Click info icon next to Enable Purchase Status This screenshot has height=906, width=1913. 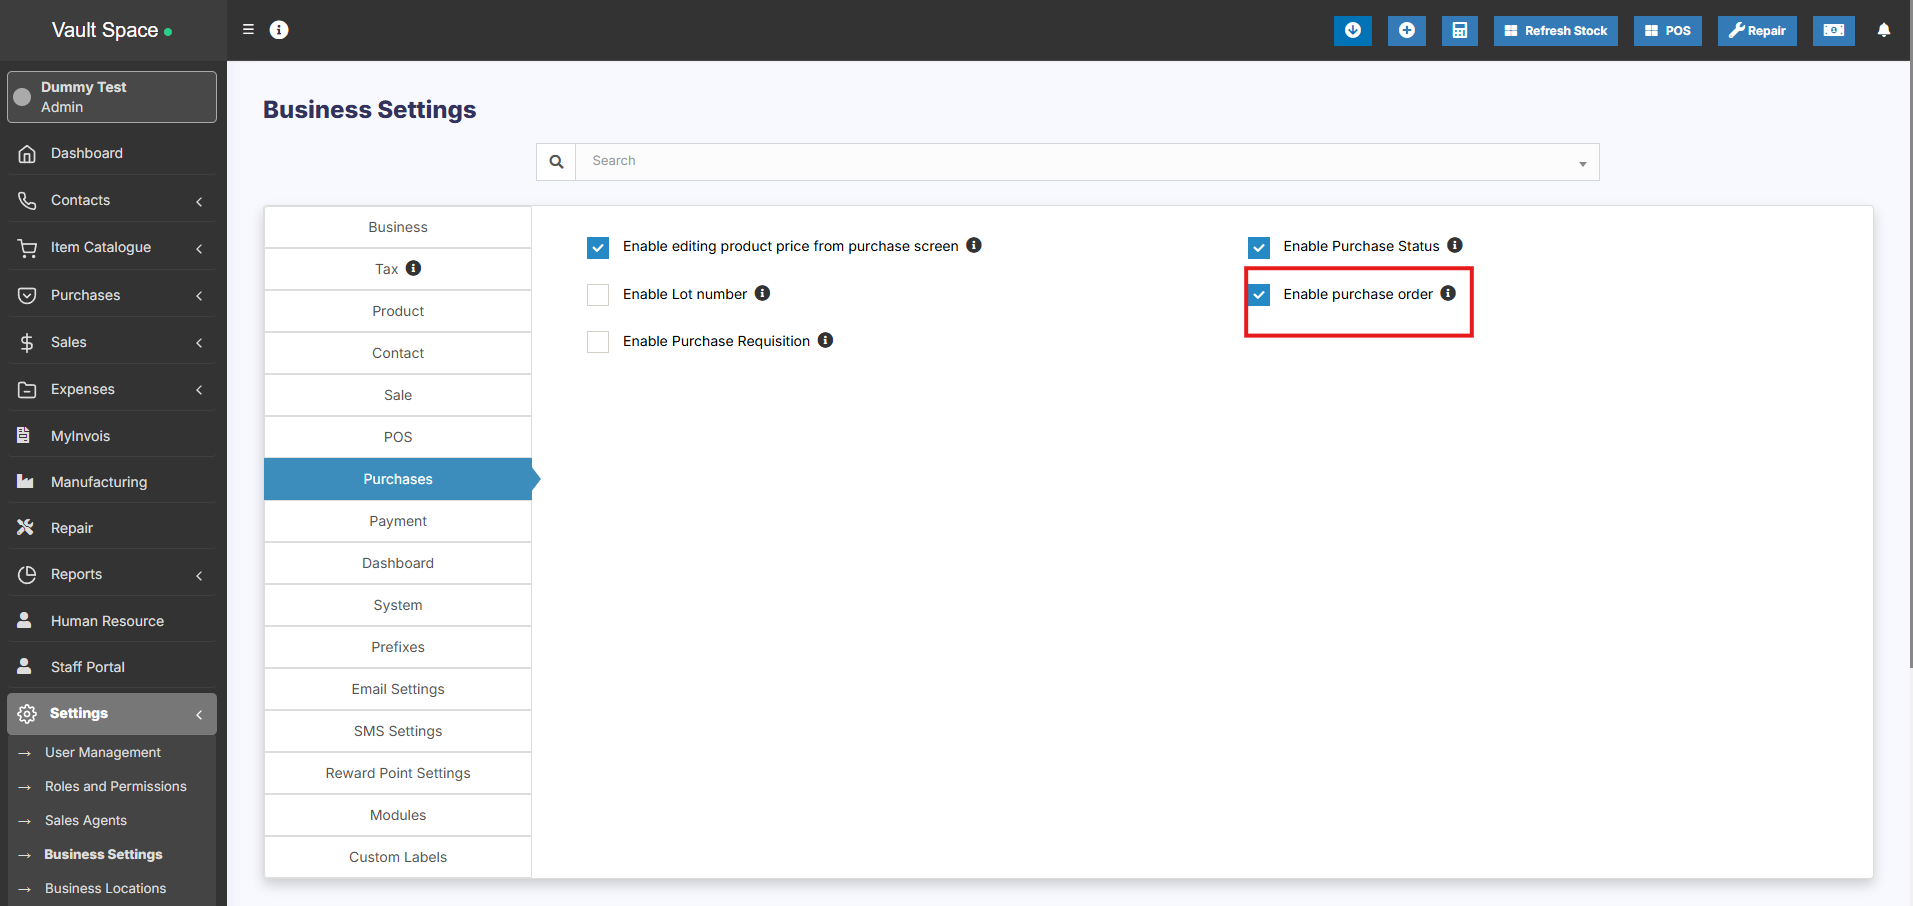click(1455, 245)
